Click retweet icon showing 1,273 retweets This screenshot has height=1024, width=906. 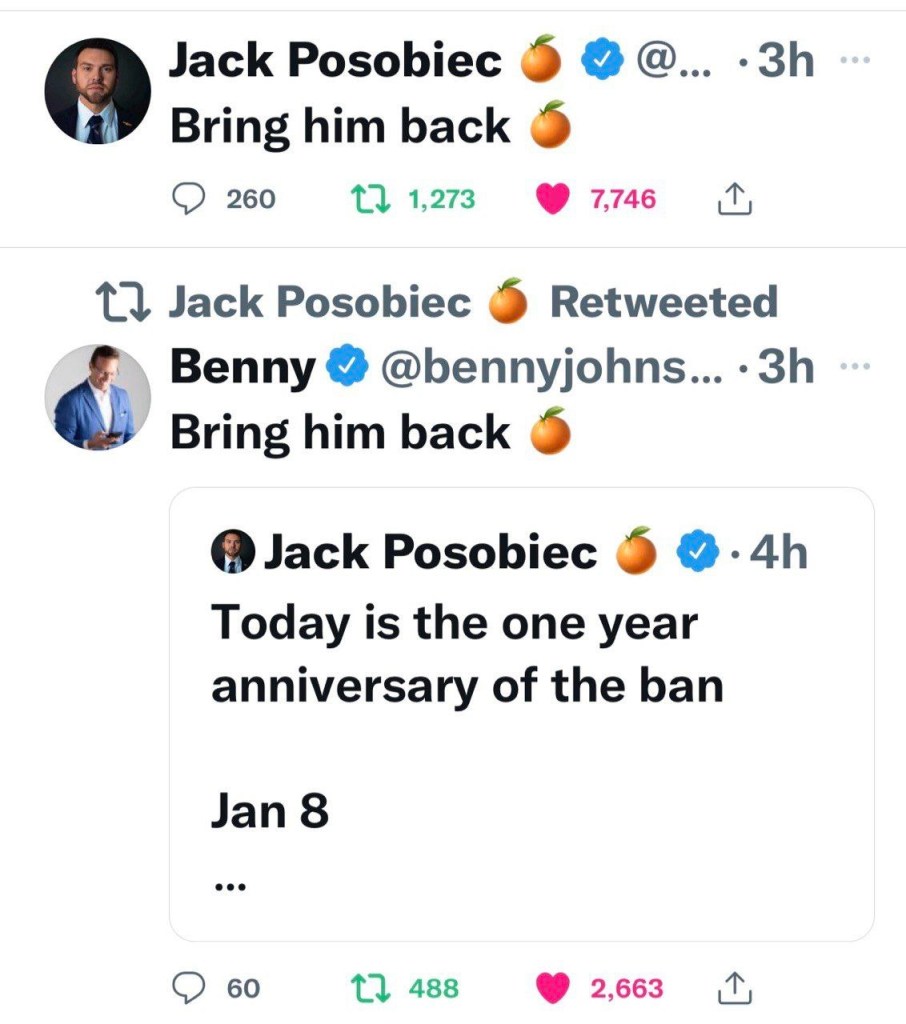370,199
